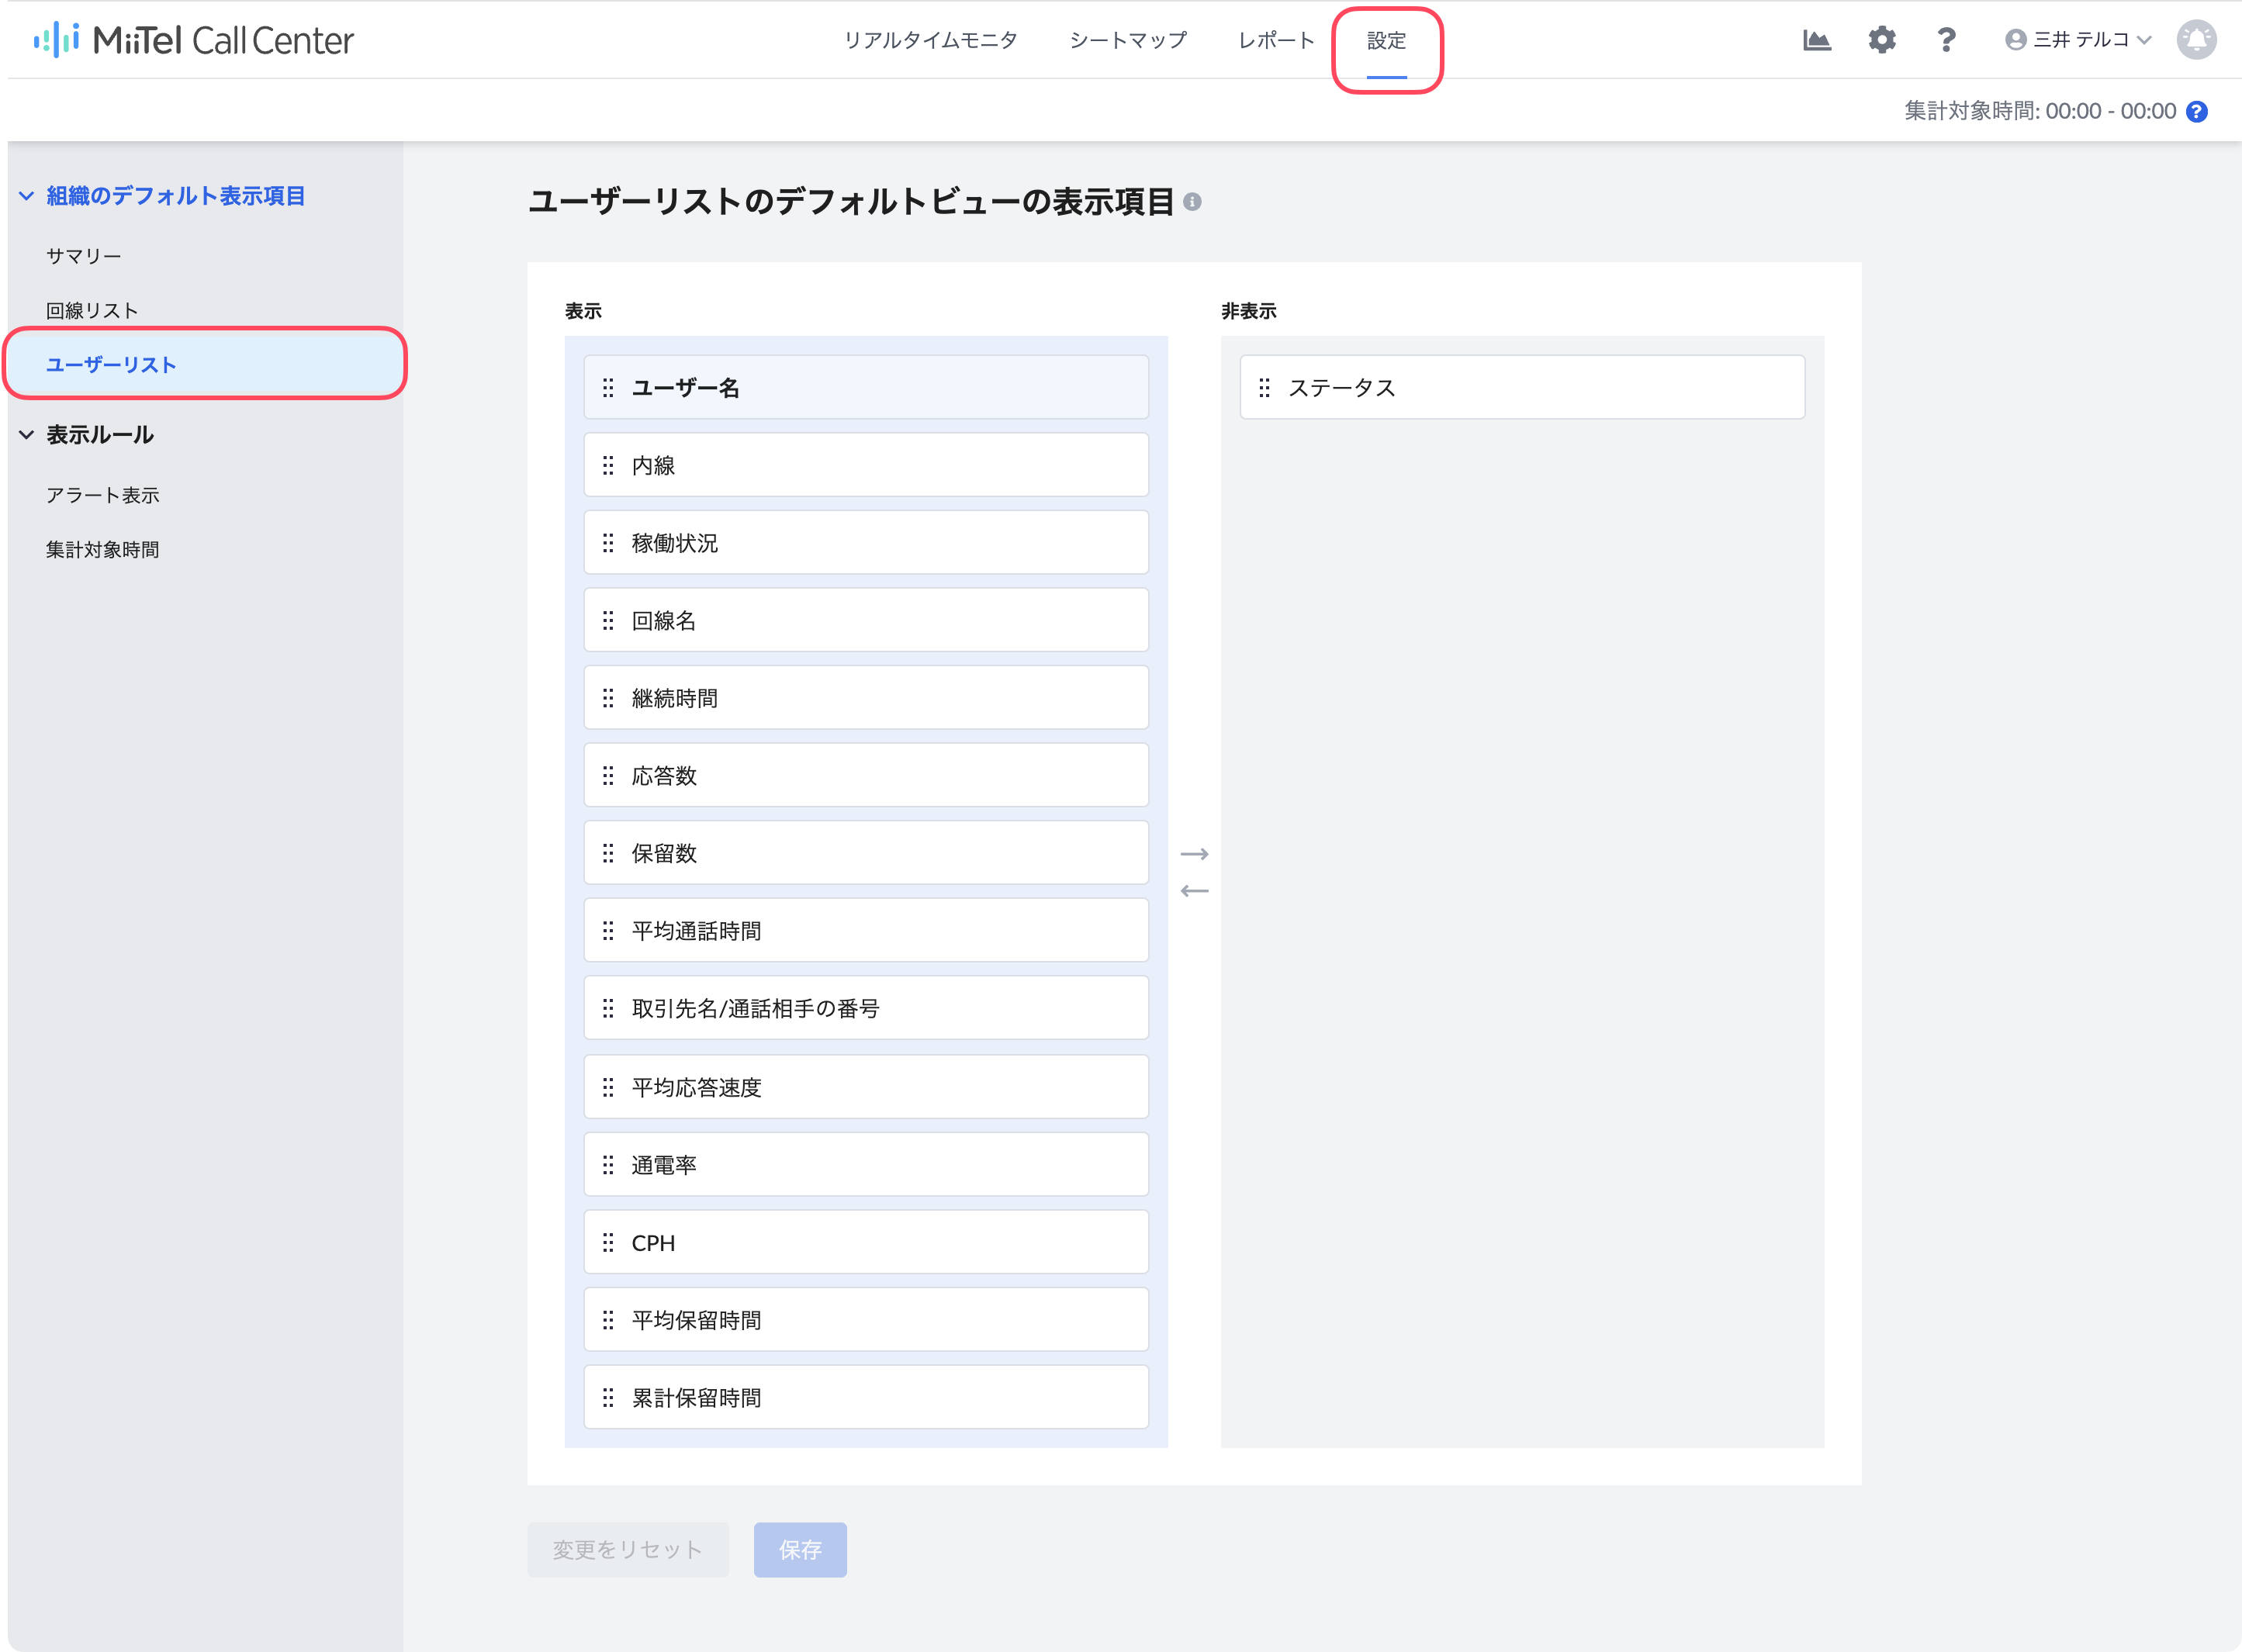Screen dimensions: 2242x1652
Task: Open 回線リスト in the sidebar
Action: click(x=92, y=311)
